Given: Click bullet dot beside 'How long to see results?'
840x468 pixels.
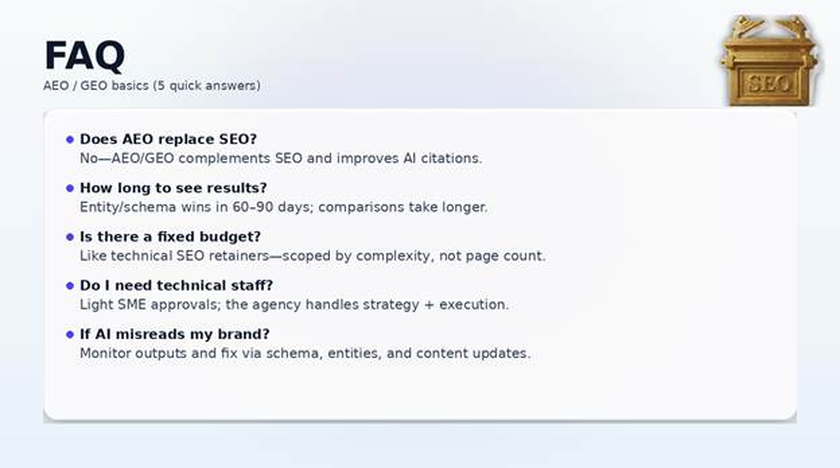Looking at the screenshot, I should (x=70, y=188).
